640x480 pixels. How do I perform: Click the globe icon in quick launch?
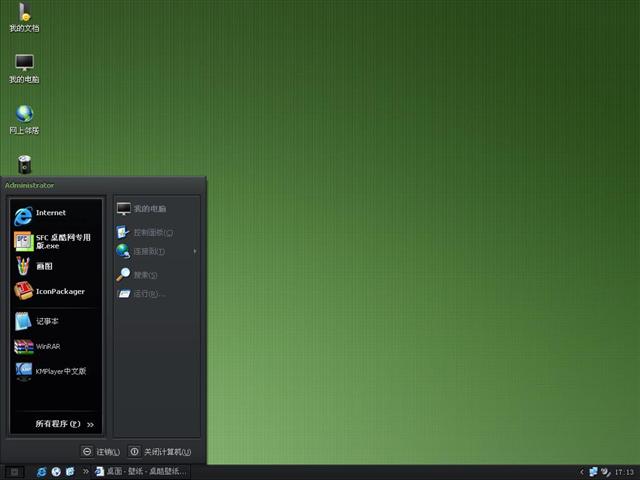[56, 472]
